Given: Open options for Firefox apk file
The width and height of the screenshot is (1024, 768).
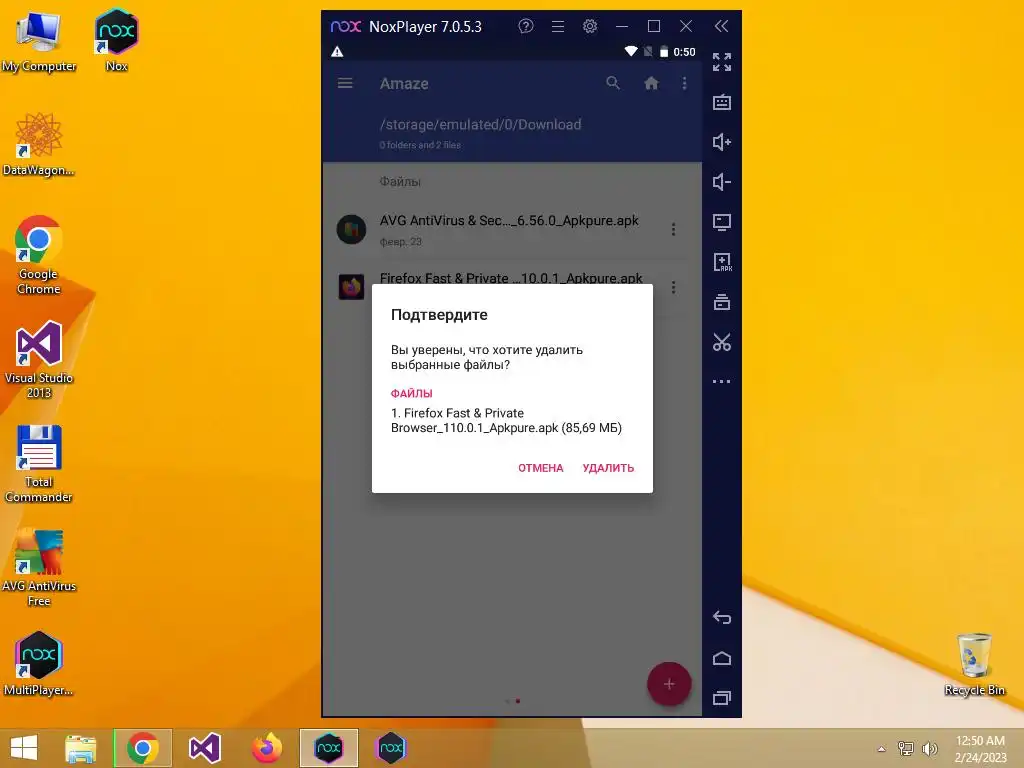Looking at the screenshot, I should [673, 287].
